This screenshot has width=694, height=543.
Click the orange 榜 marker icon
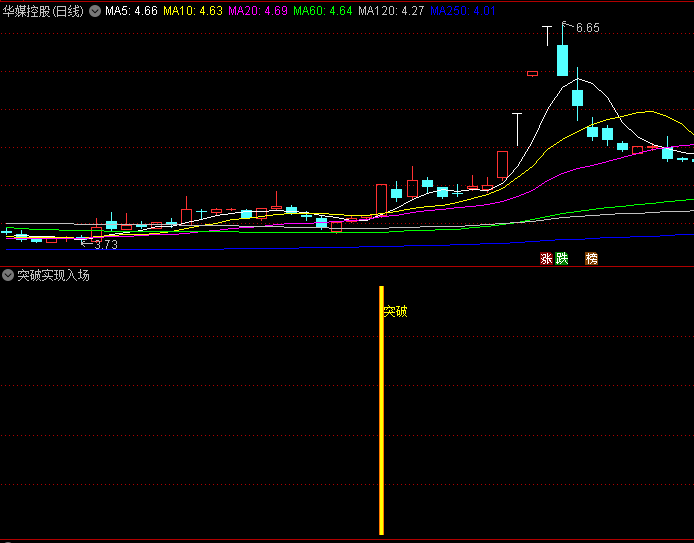pyautogui.click(x=592, y=258)
